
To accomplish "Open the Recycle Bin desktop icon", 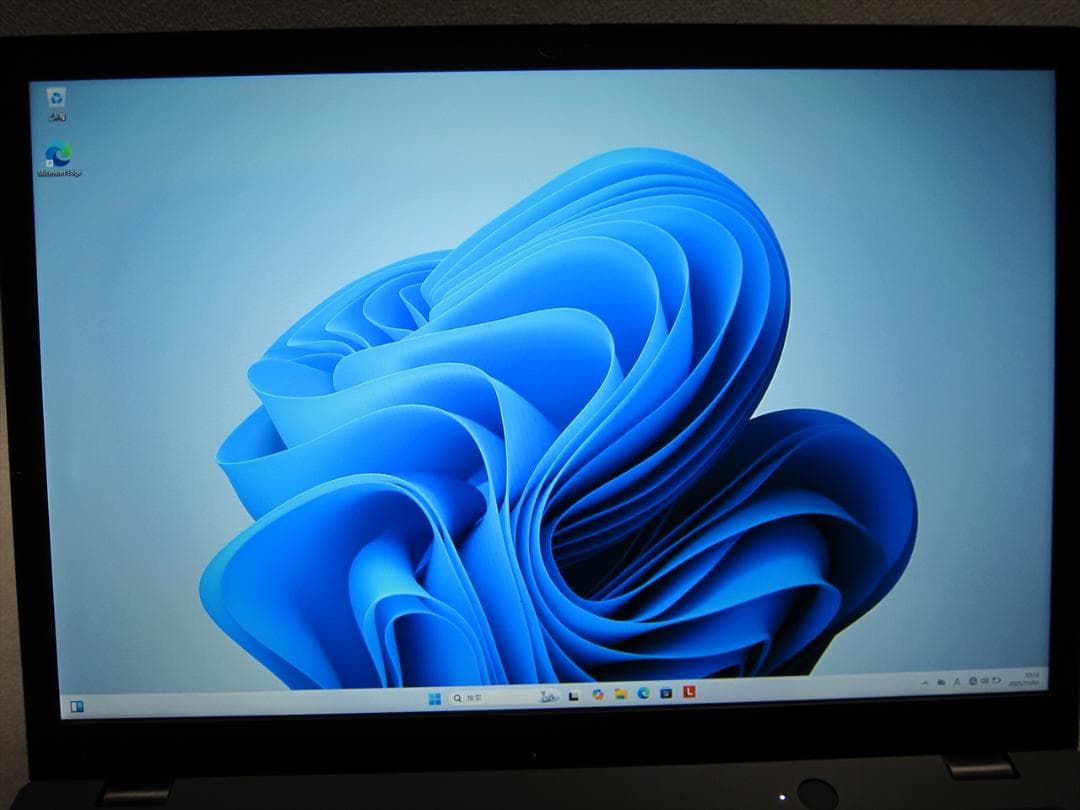I will click(57, 100).
